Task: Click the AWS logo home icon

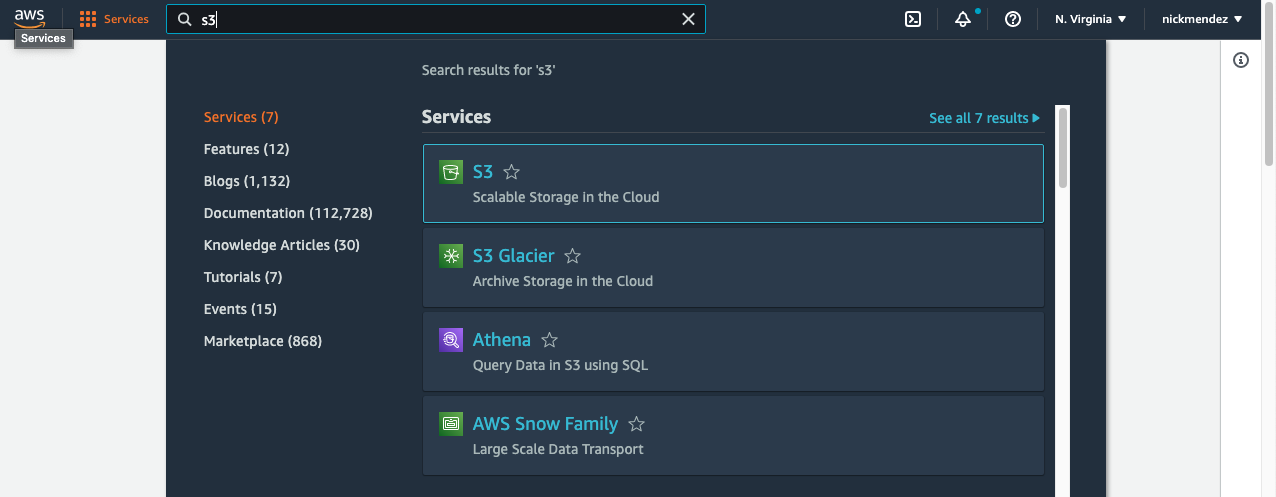Action: [x=30, y=18]
